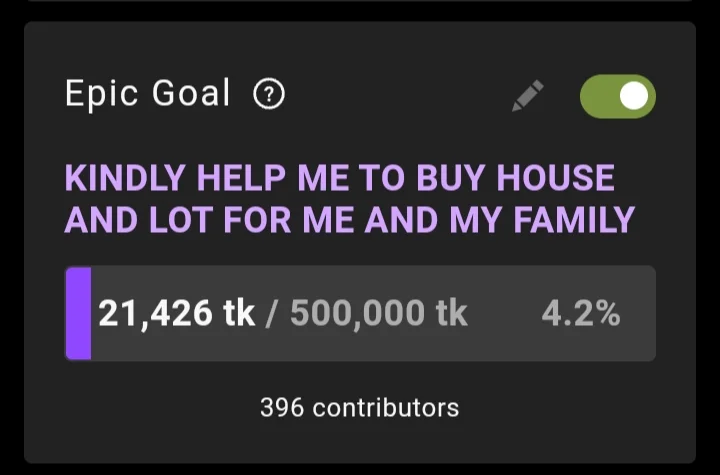Screen dimensions: 720x475
Task: Click the "Epic Goal" heading label
Action: tap(147, 95)
